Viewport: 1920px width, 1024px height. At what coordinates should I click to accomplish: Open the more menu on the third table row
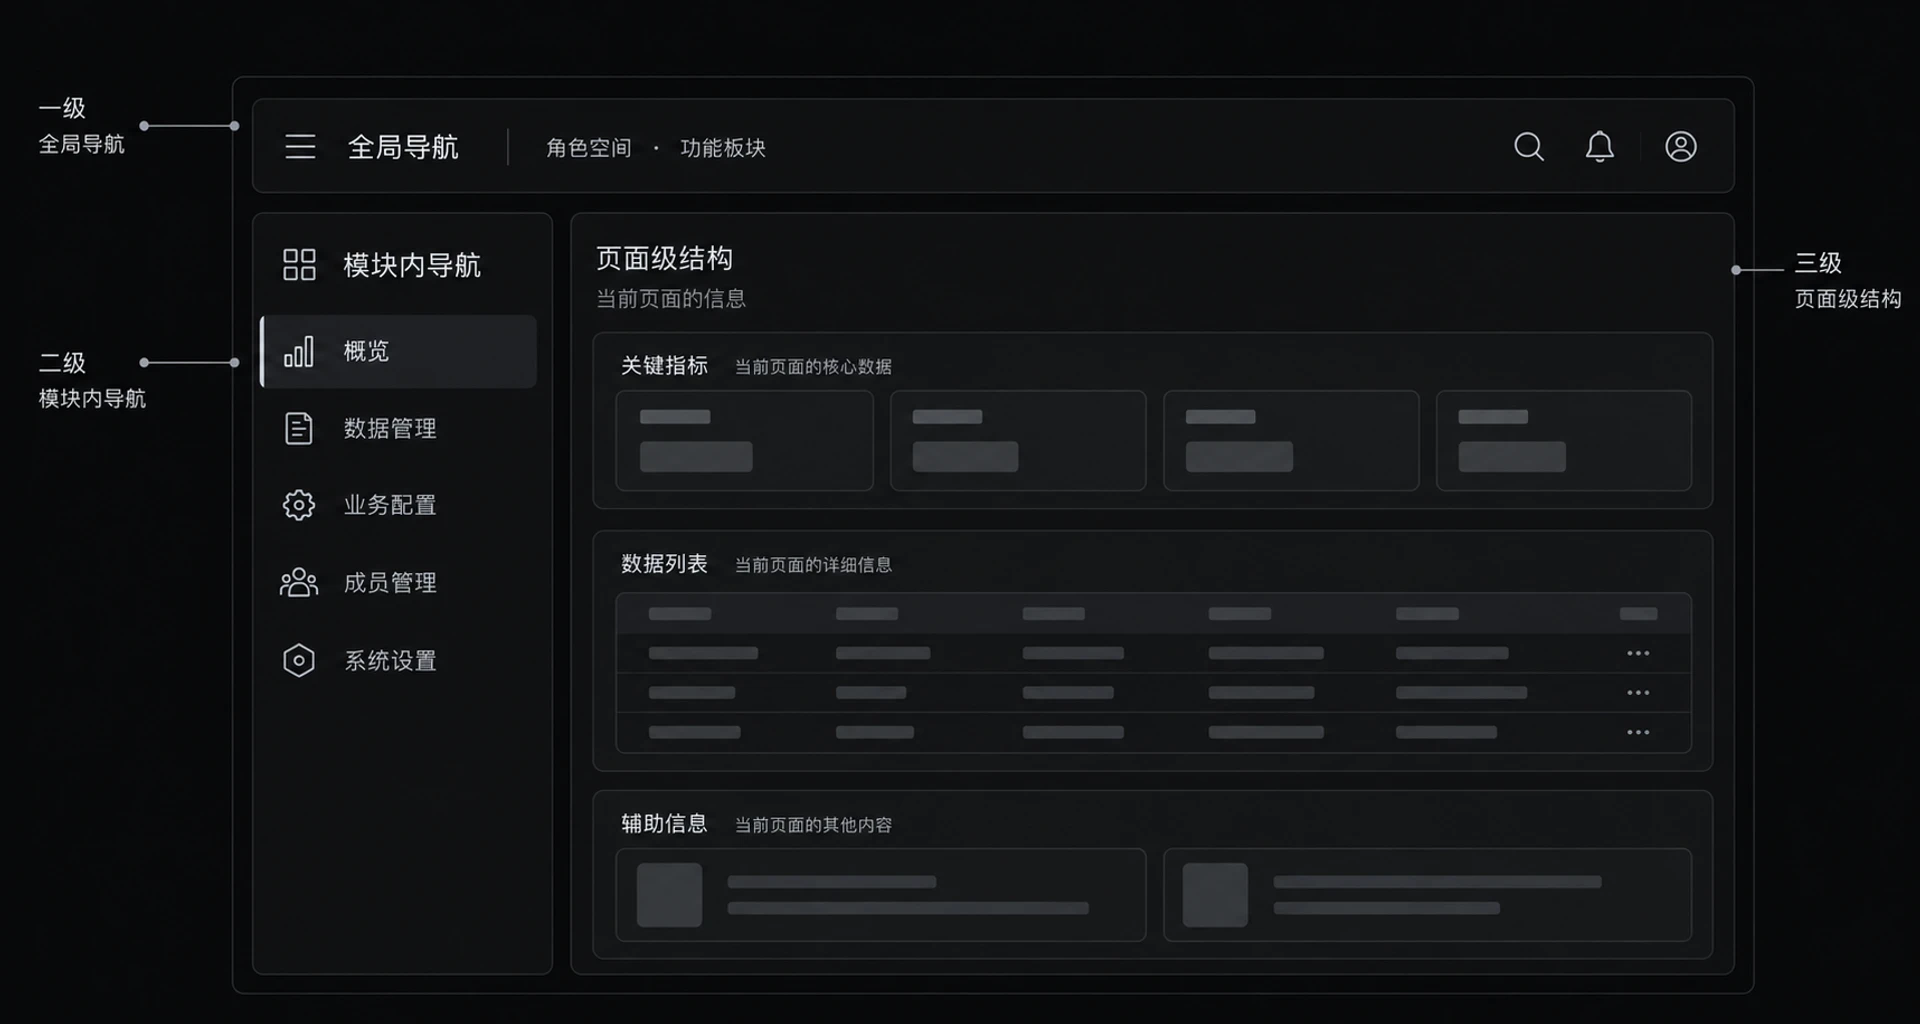coord(1638,732)
